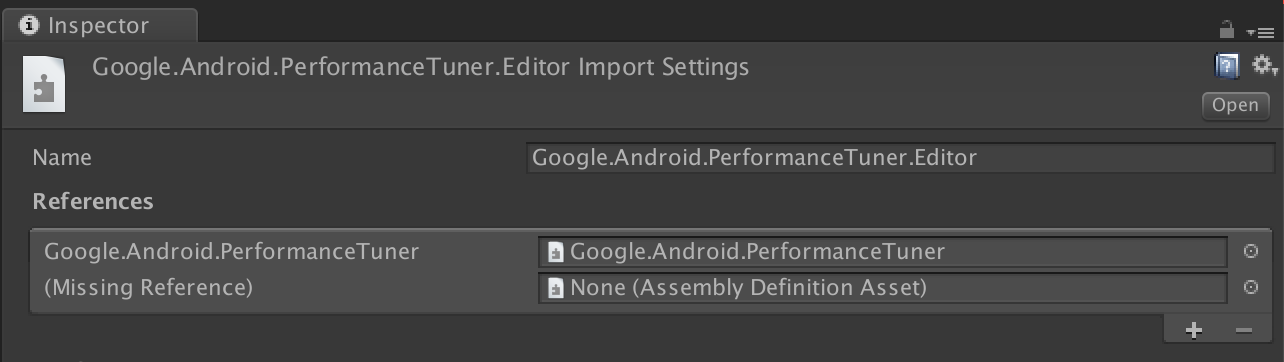Click the Google.Android.PerformanceTuner asset field

[x=883, y=251]
